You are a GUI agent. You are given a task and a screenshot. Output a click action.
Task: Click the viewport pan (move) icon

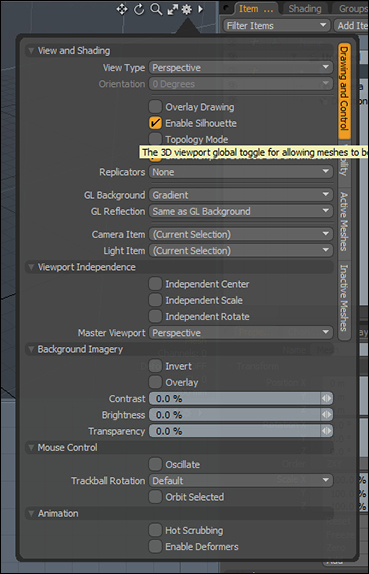click(x=122, y=10)
